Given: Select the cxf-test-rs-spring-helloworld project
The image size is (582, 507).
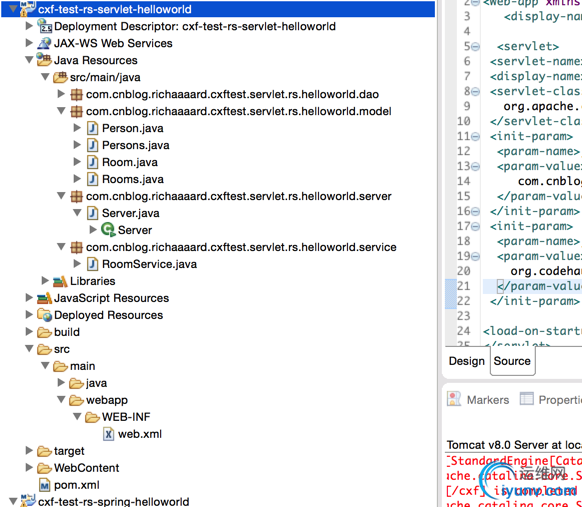Looking at the screenshot, I should coord(113,501).
